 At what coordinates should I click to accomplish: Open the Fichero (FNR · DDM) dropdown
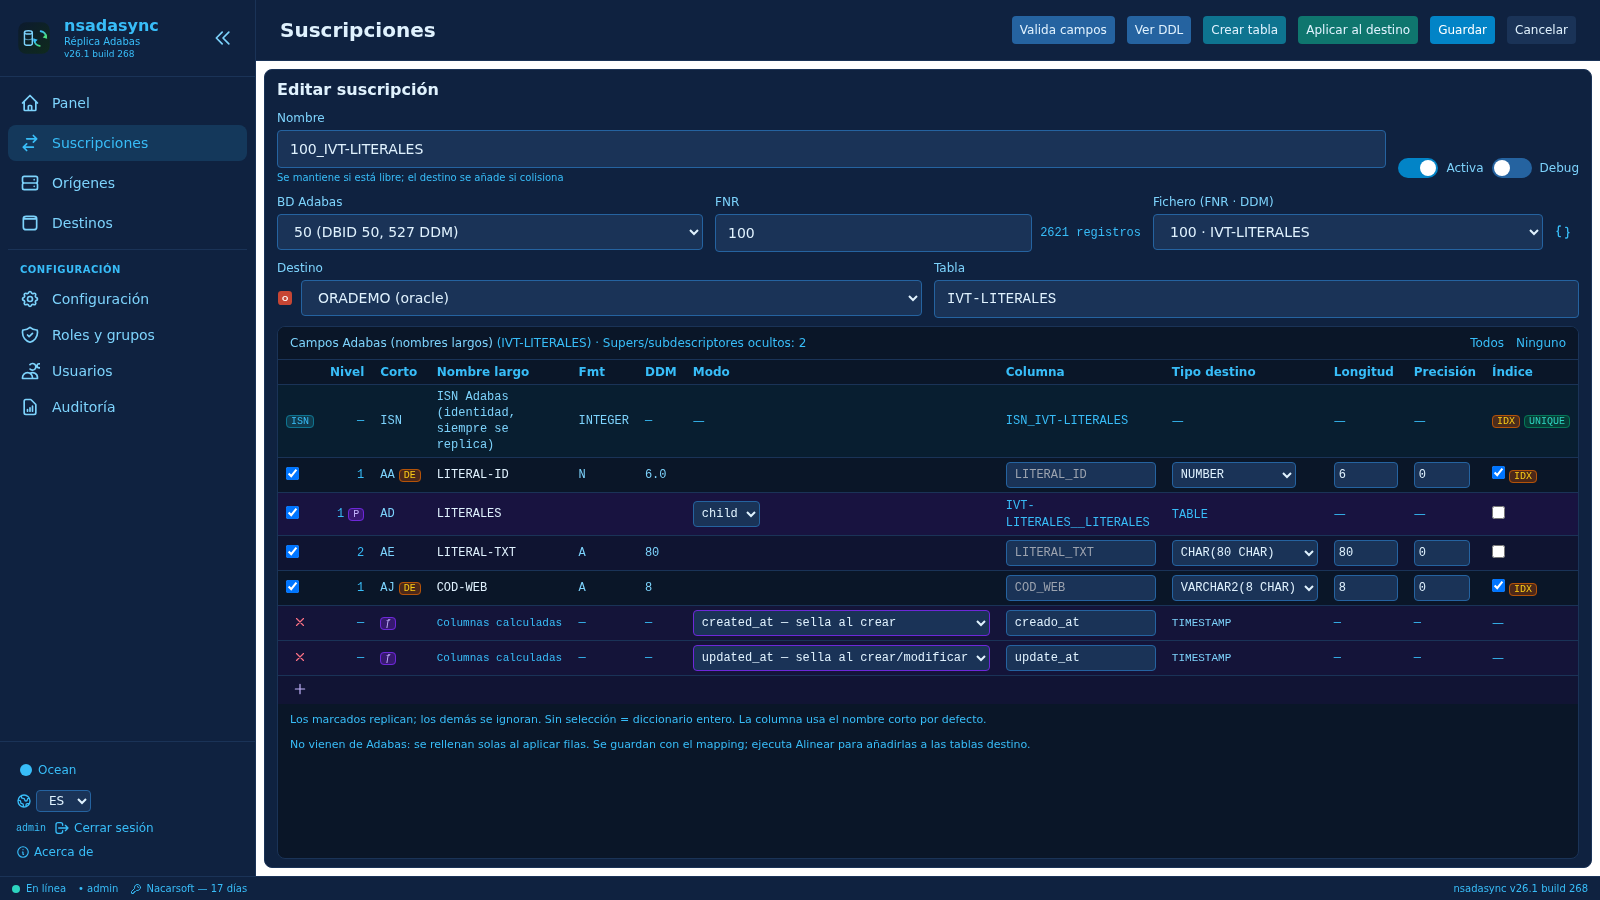tap(1348, 232)
